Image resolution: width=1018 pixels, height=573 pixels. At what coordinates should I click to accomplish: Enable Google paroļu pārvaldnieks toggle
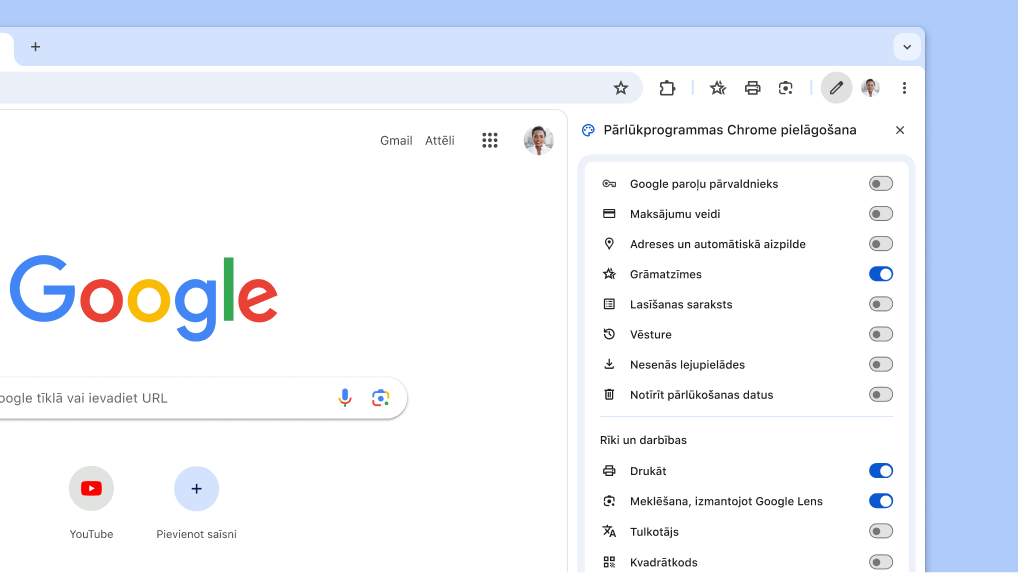pyautogui.click(x=880, y=184)
